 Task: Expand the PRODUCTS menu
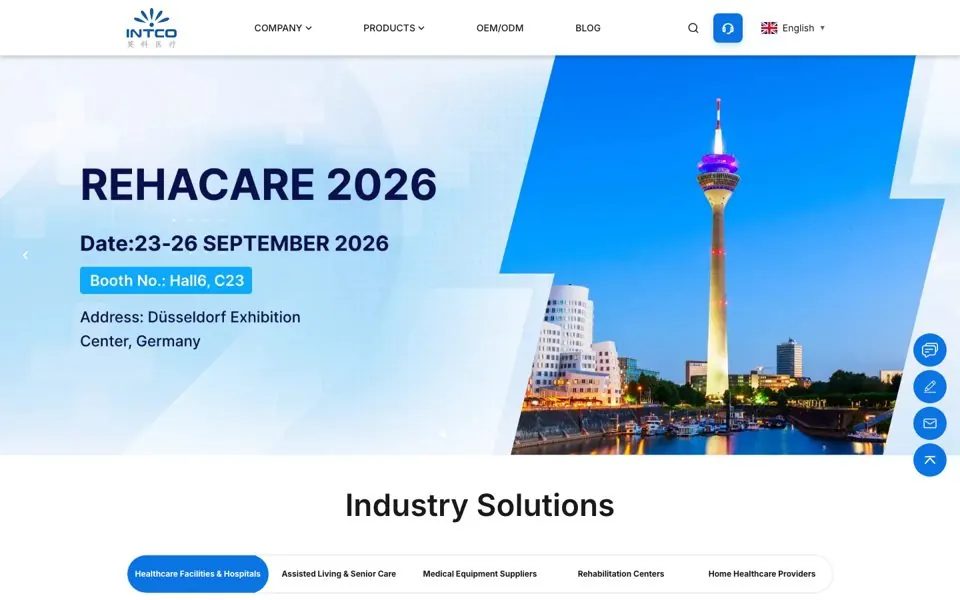(x=394, y=28)
